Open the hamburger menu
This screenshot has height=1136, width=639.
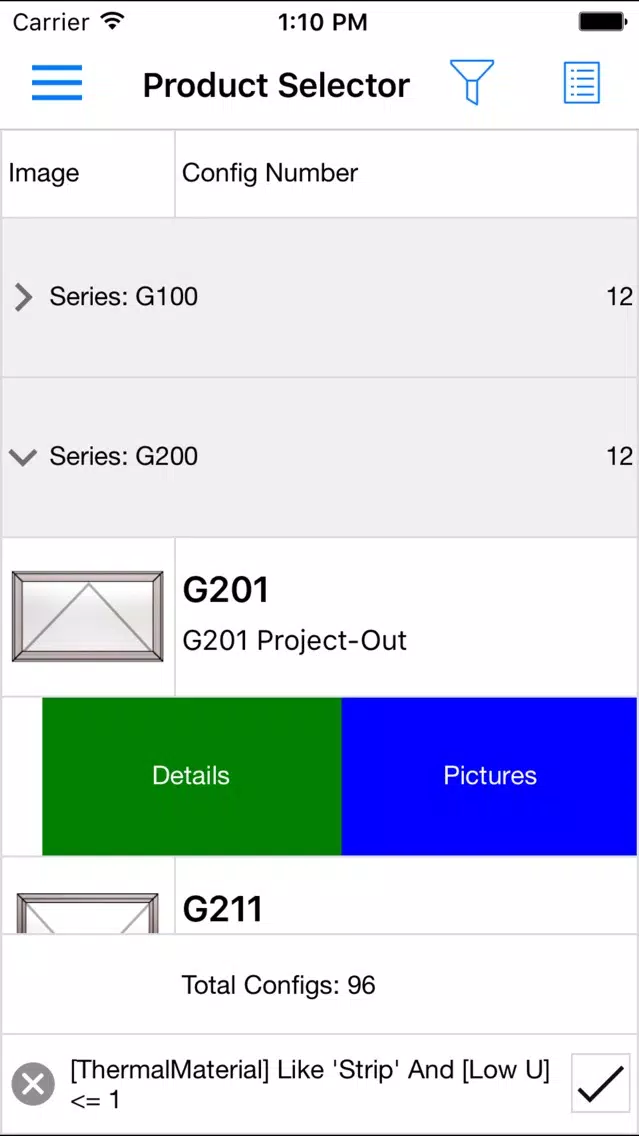57,83
